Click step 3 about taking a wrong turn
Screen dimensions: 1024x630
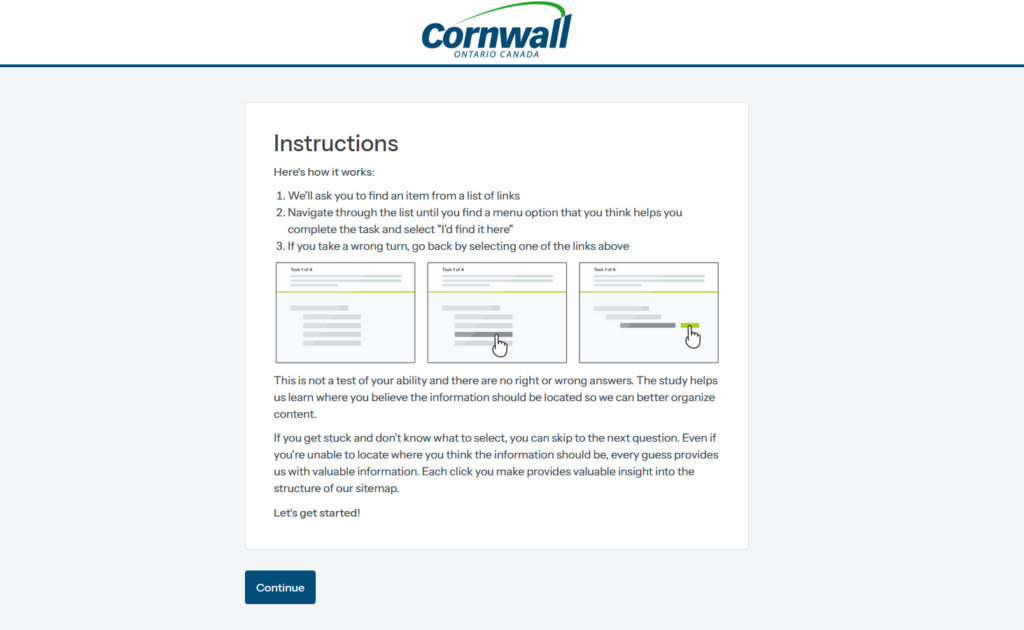[x=458, y=246]
